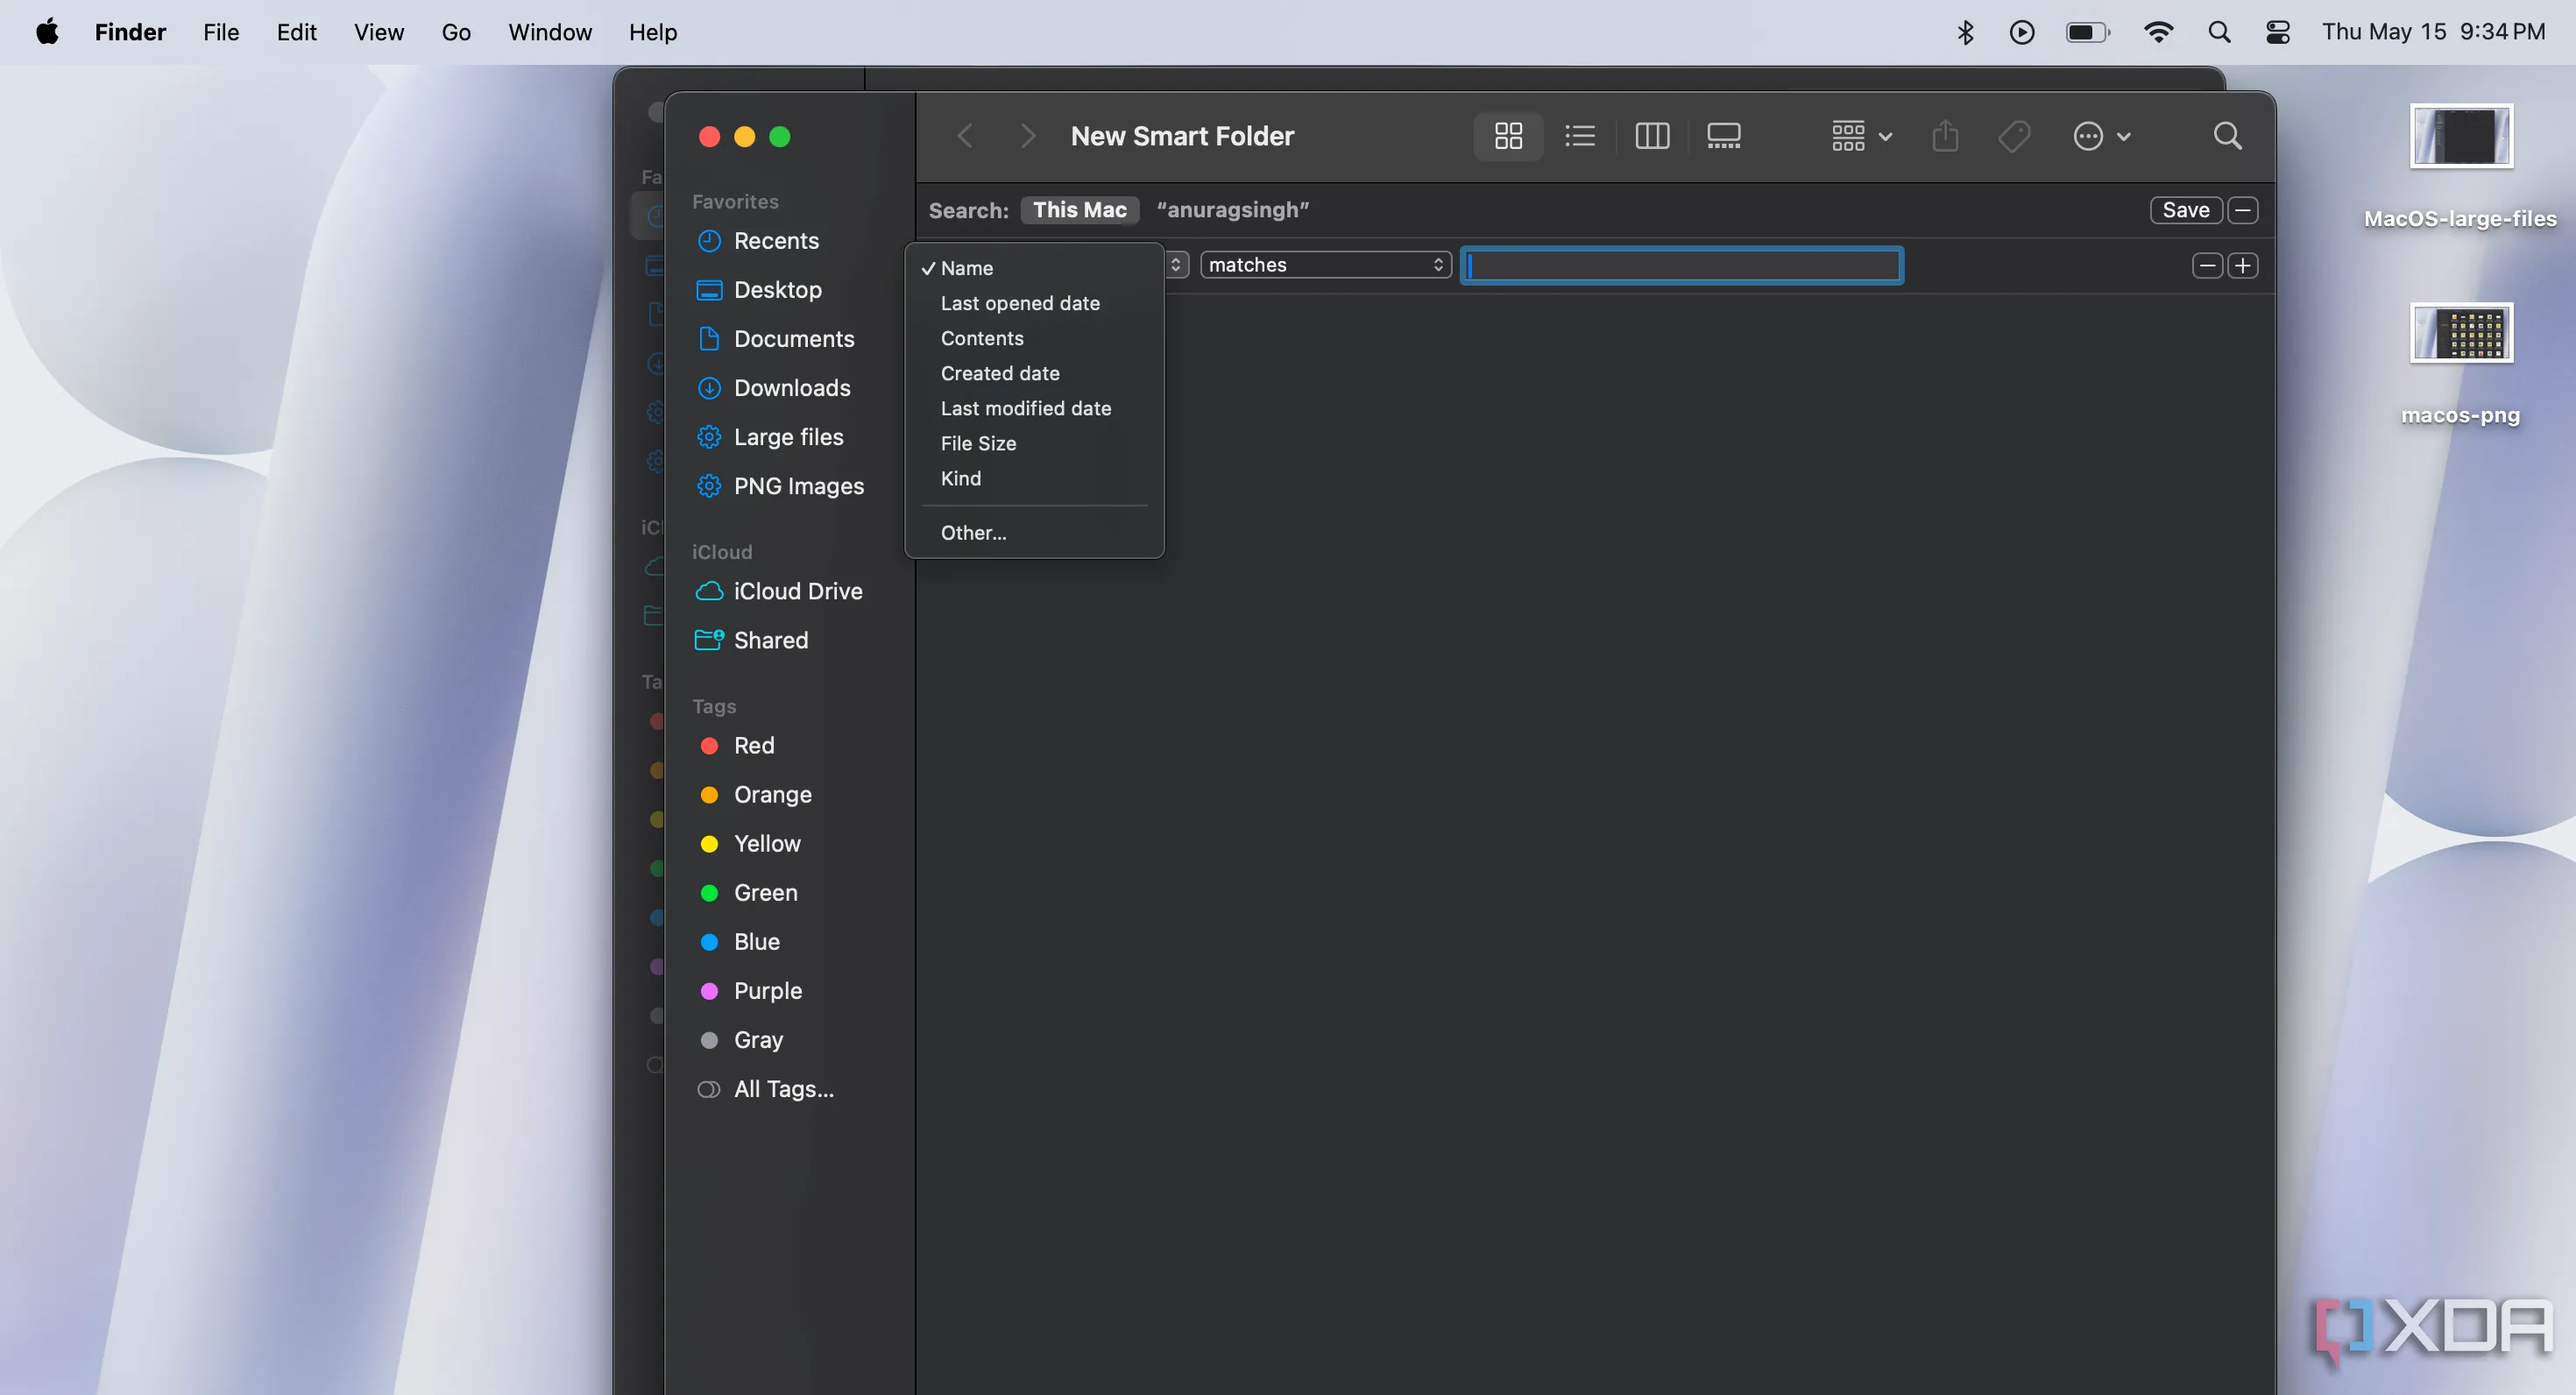Open the Action ellipsis menu
Image resolution: width=2576 pixels, height=1395 pixels.
click(x=2101, y=136)
